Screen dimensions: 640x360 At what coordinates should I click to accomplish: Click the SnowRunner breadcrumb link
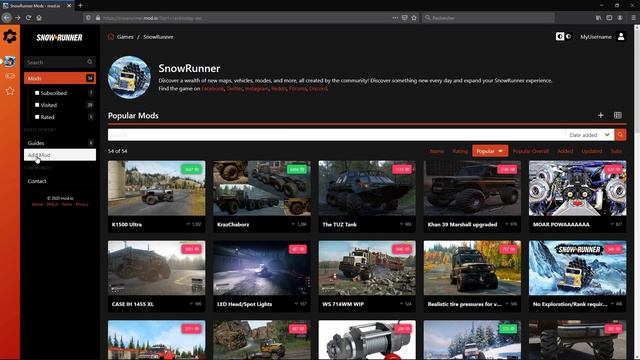(158, 37)
